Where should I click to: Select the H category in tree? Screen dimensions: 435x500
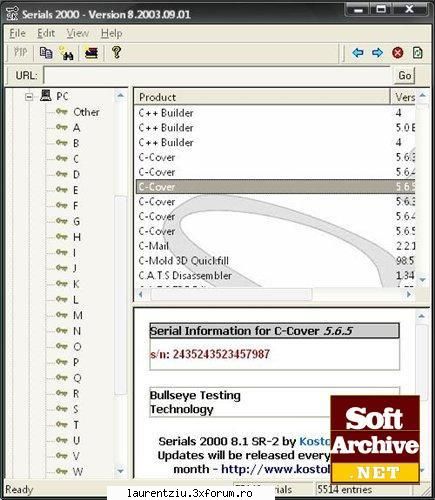coord(77,237)
